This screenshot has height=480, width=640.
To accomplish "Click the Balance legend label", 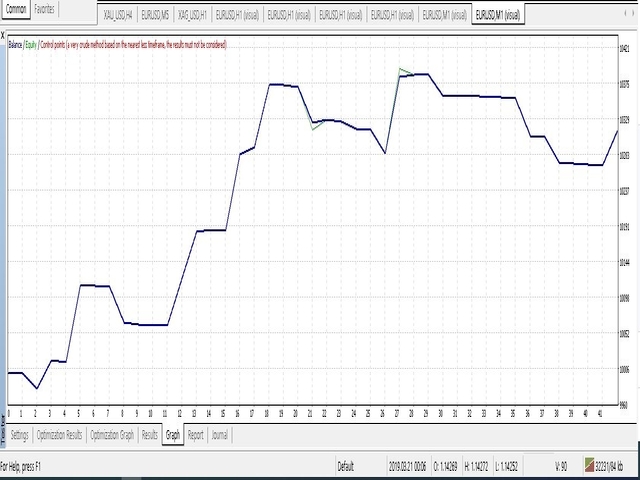I will (x=15, y=45).
